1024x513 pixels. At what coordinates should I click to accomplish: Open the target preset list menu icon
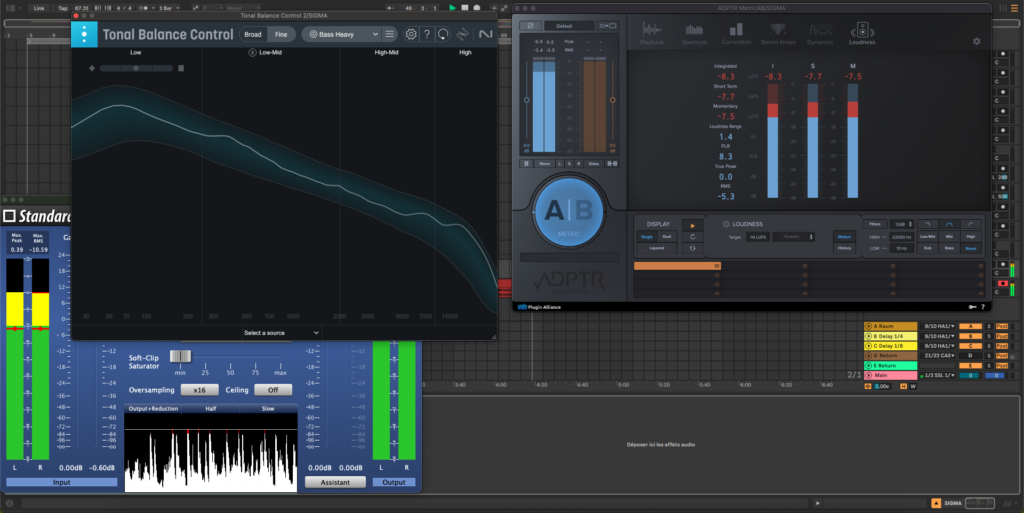(x=389, y=34)
